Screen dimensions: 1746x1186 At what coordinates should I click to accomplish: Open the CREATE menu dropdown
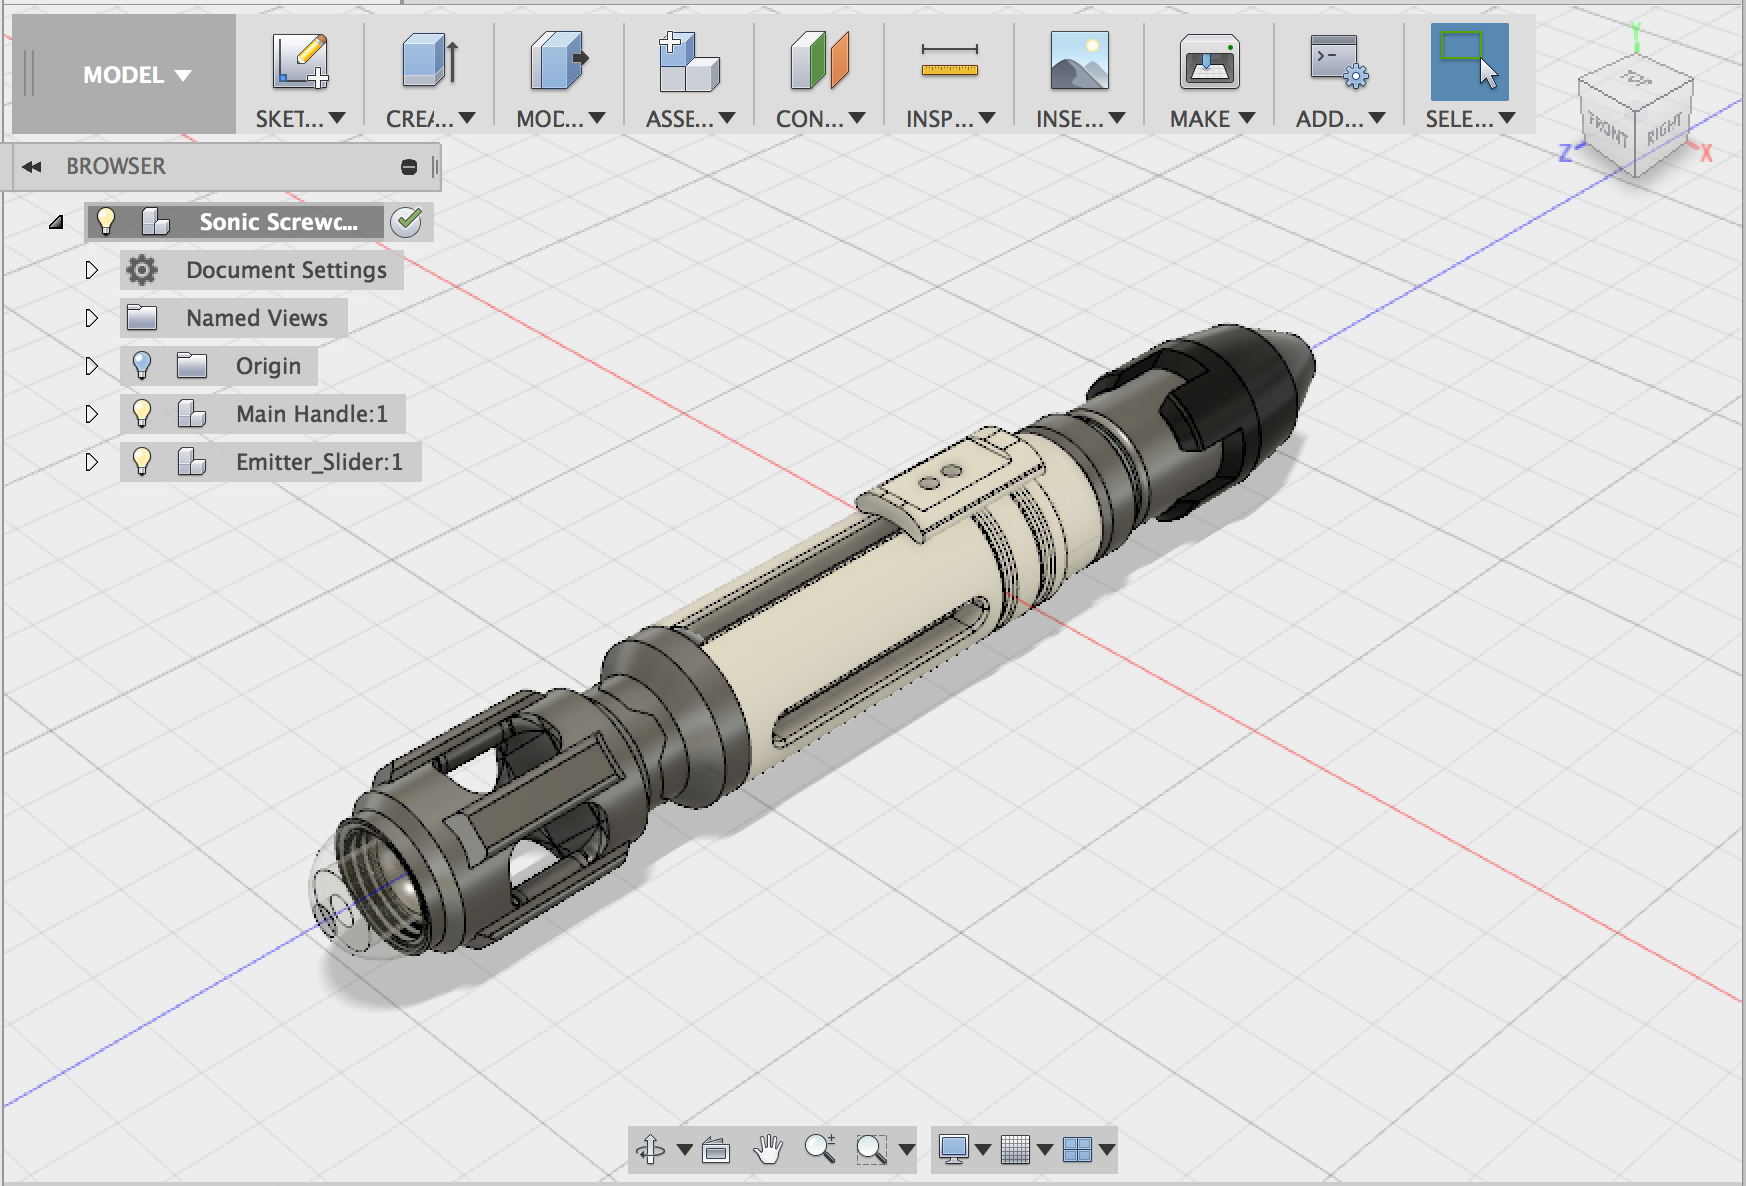pos(430,119)
